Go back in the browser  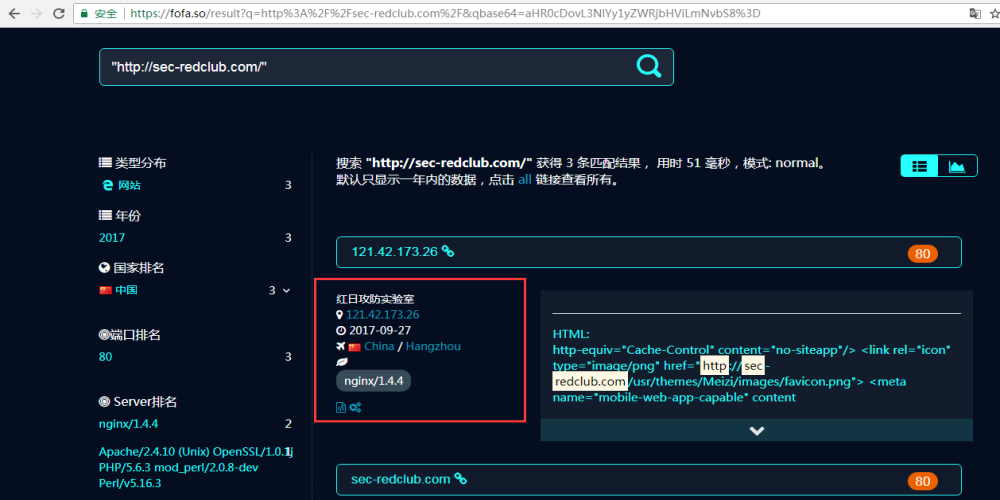click(x=13, y=13)
